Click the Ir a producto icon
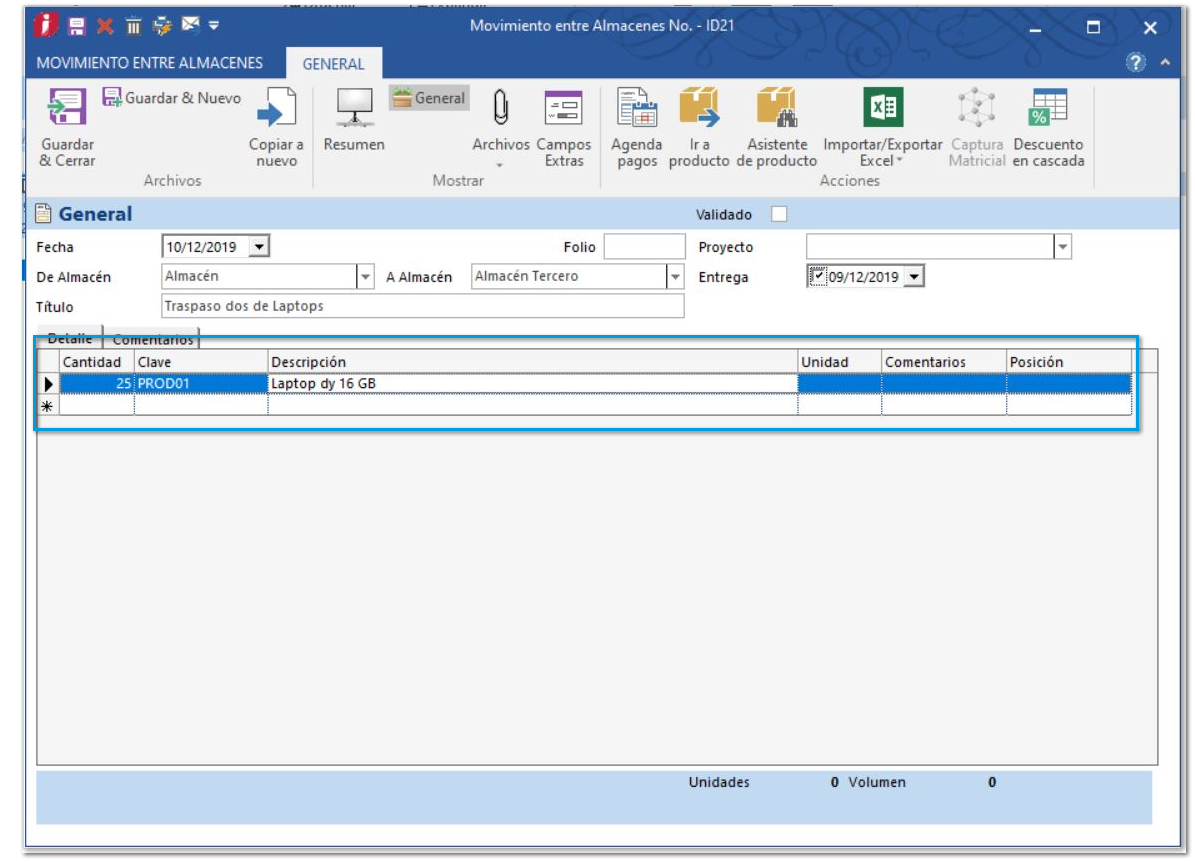Viewport: 1195px width, 862px height. 699,108
